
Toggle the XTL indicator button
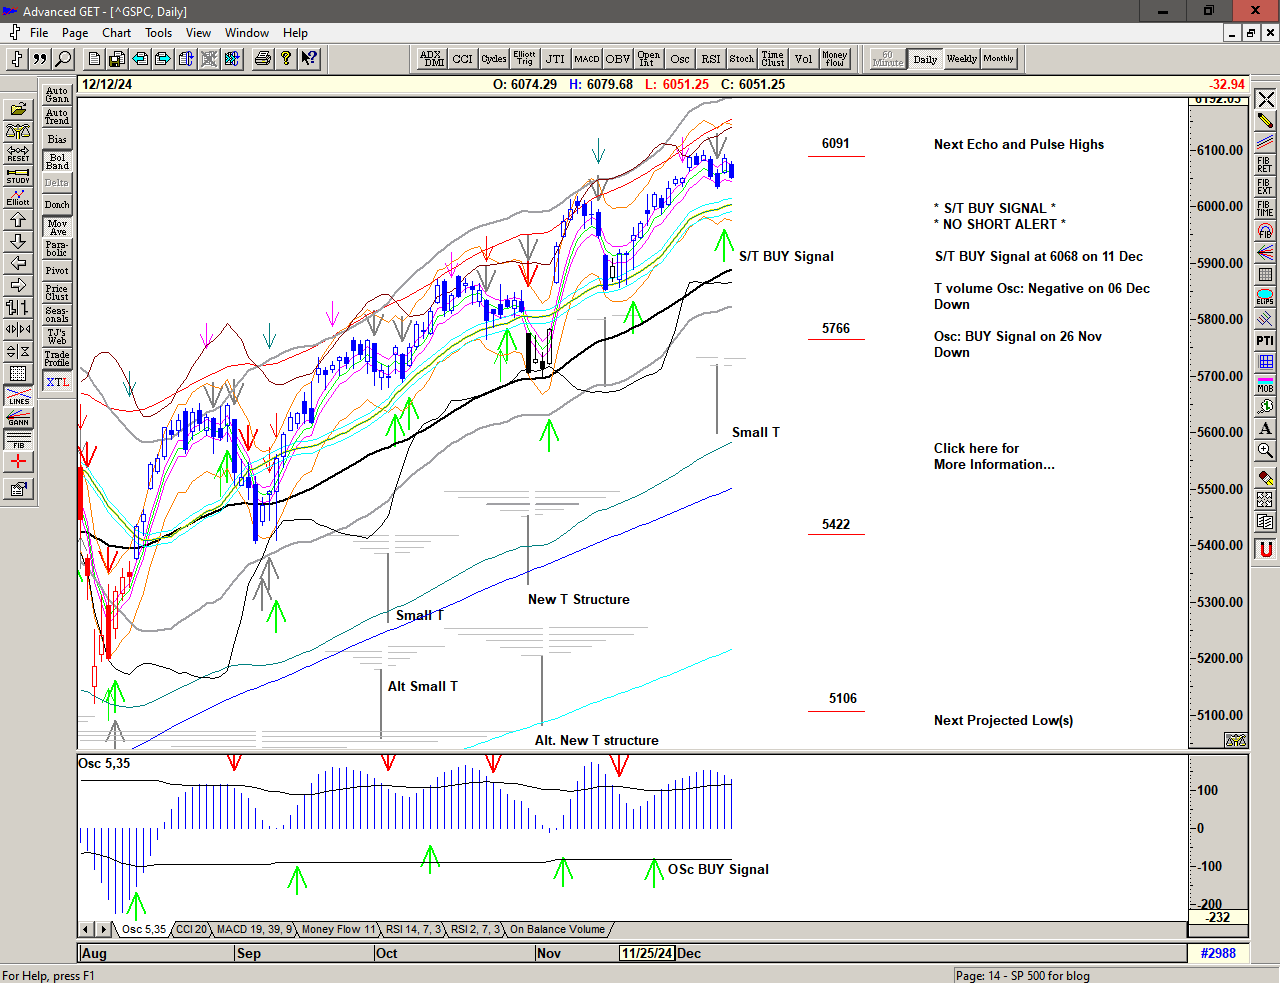[57, 382]
